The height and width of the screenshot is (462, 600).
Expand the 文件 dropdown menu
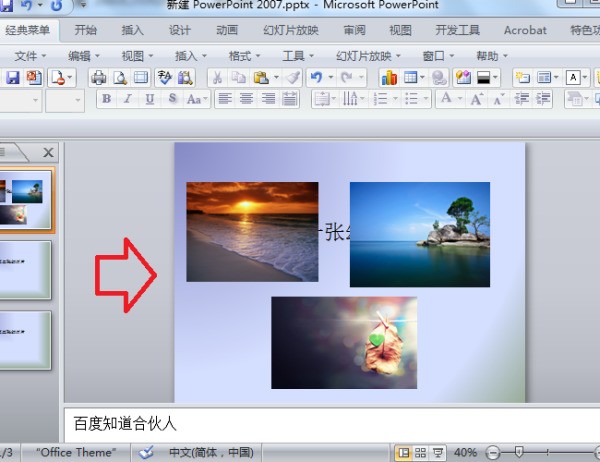(x=31, y=56)
